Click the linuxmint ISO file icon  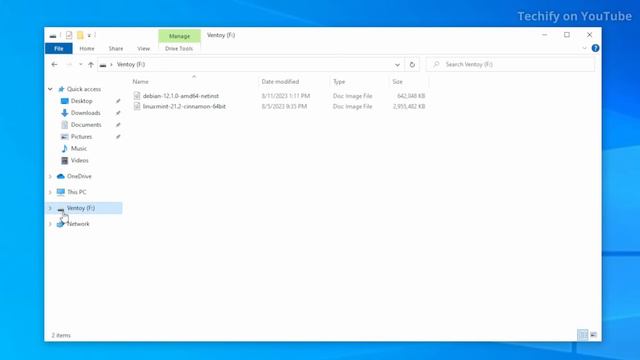point(137,107)
